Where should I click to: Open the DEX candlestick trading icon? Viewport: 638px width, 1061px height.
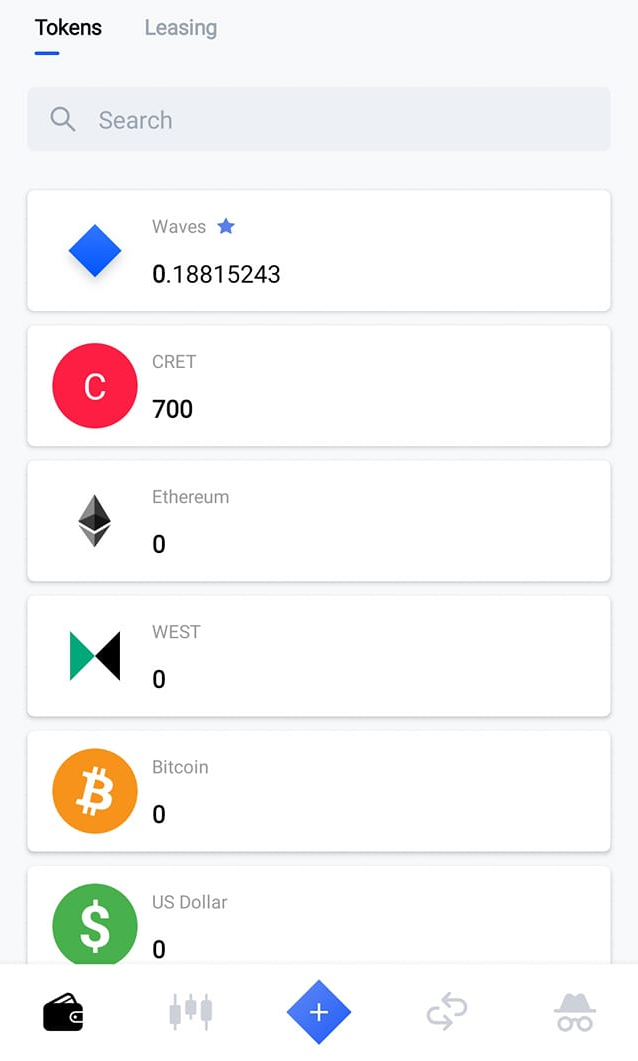pyautogui.click(x=191, y=1012)
